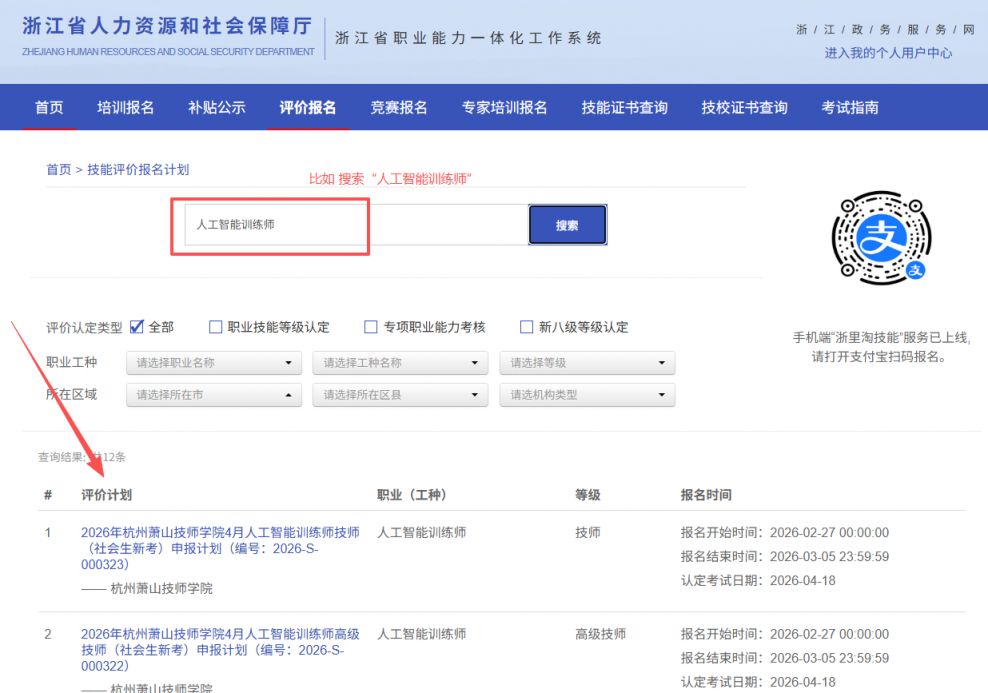Viewport: 988px width, 693px height.
Task: Click the 职业工种 filter label
Action: pos(71,362)
